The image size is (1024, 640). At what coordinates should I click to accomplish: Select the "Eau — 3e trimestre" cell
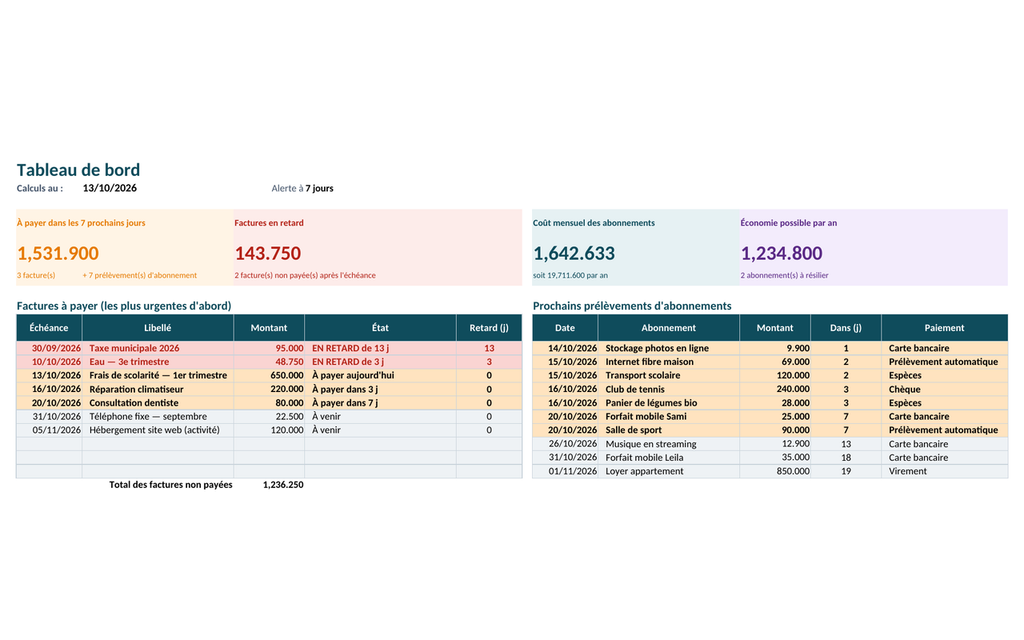(157, 362)
